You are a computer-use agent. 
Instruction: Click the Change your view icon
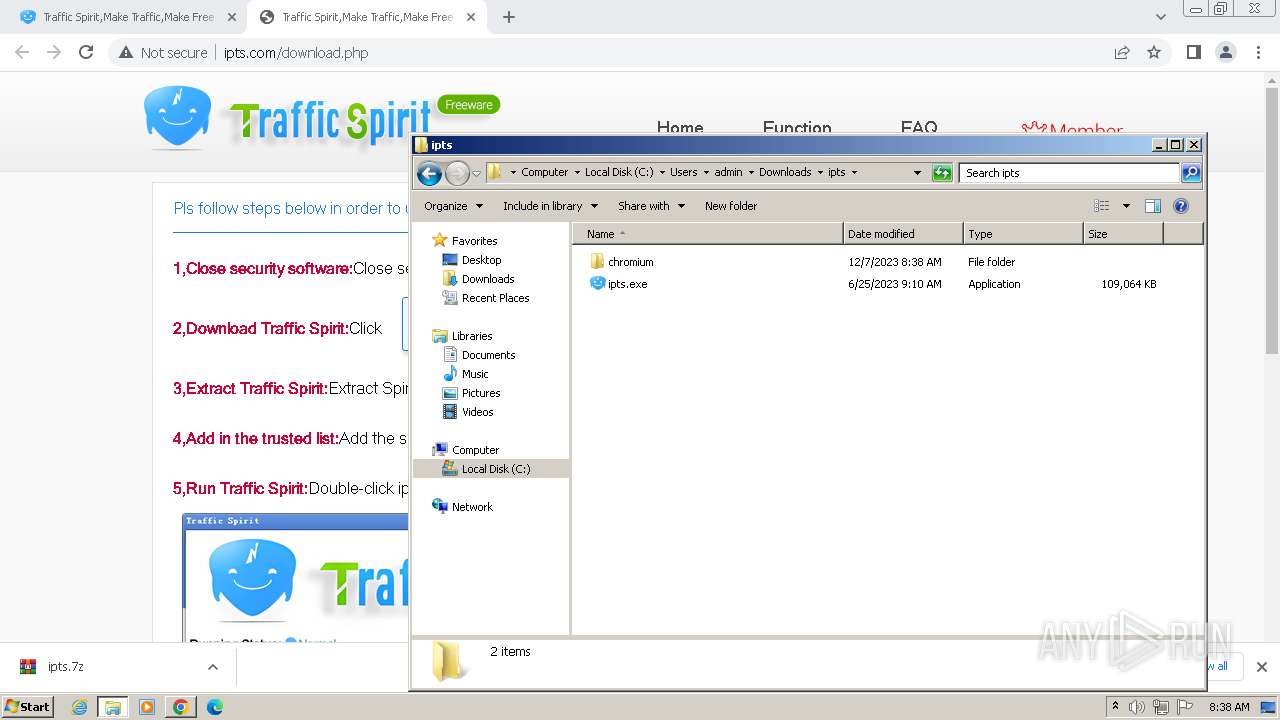pos(1102,206)
